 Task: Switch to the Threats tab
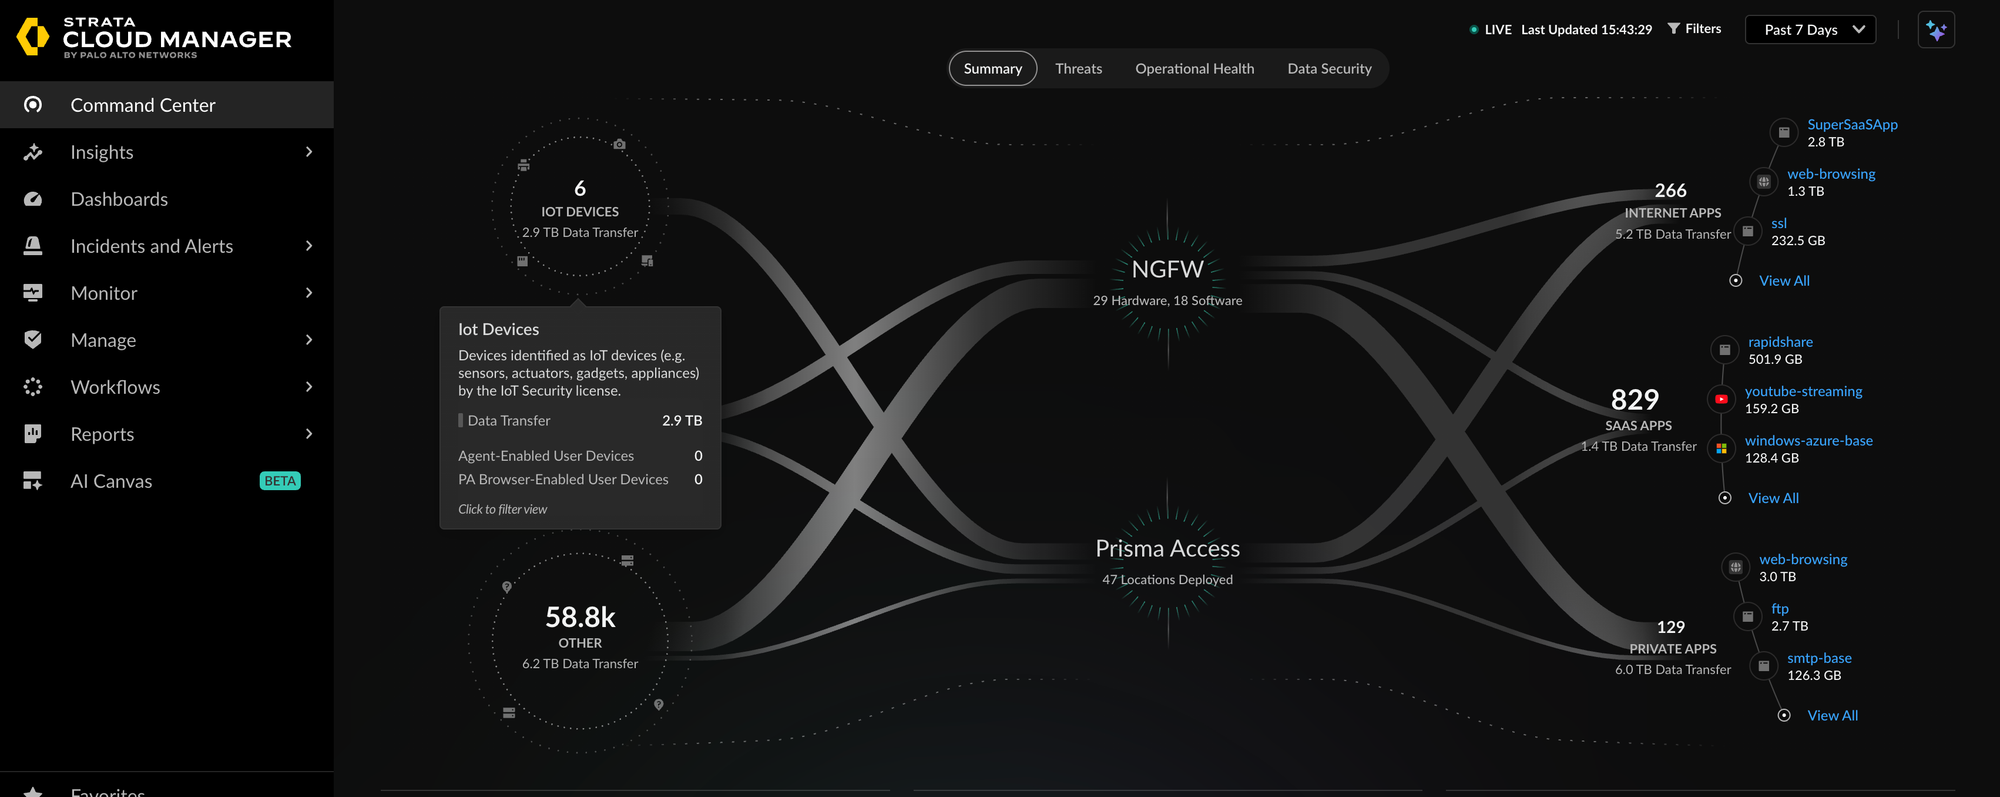click(x=1078, y=68)
